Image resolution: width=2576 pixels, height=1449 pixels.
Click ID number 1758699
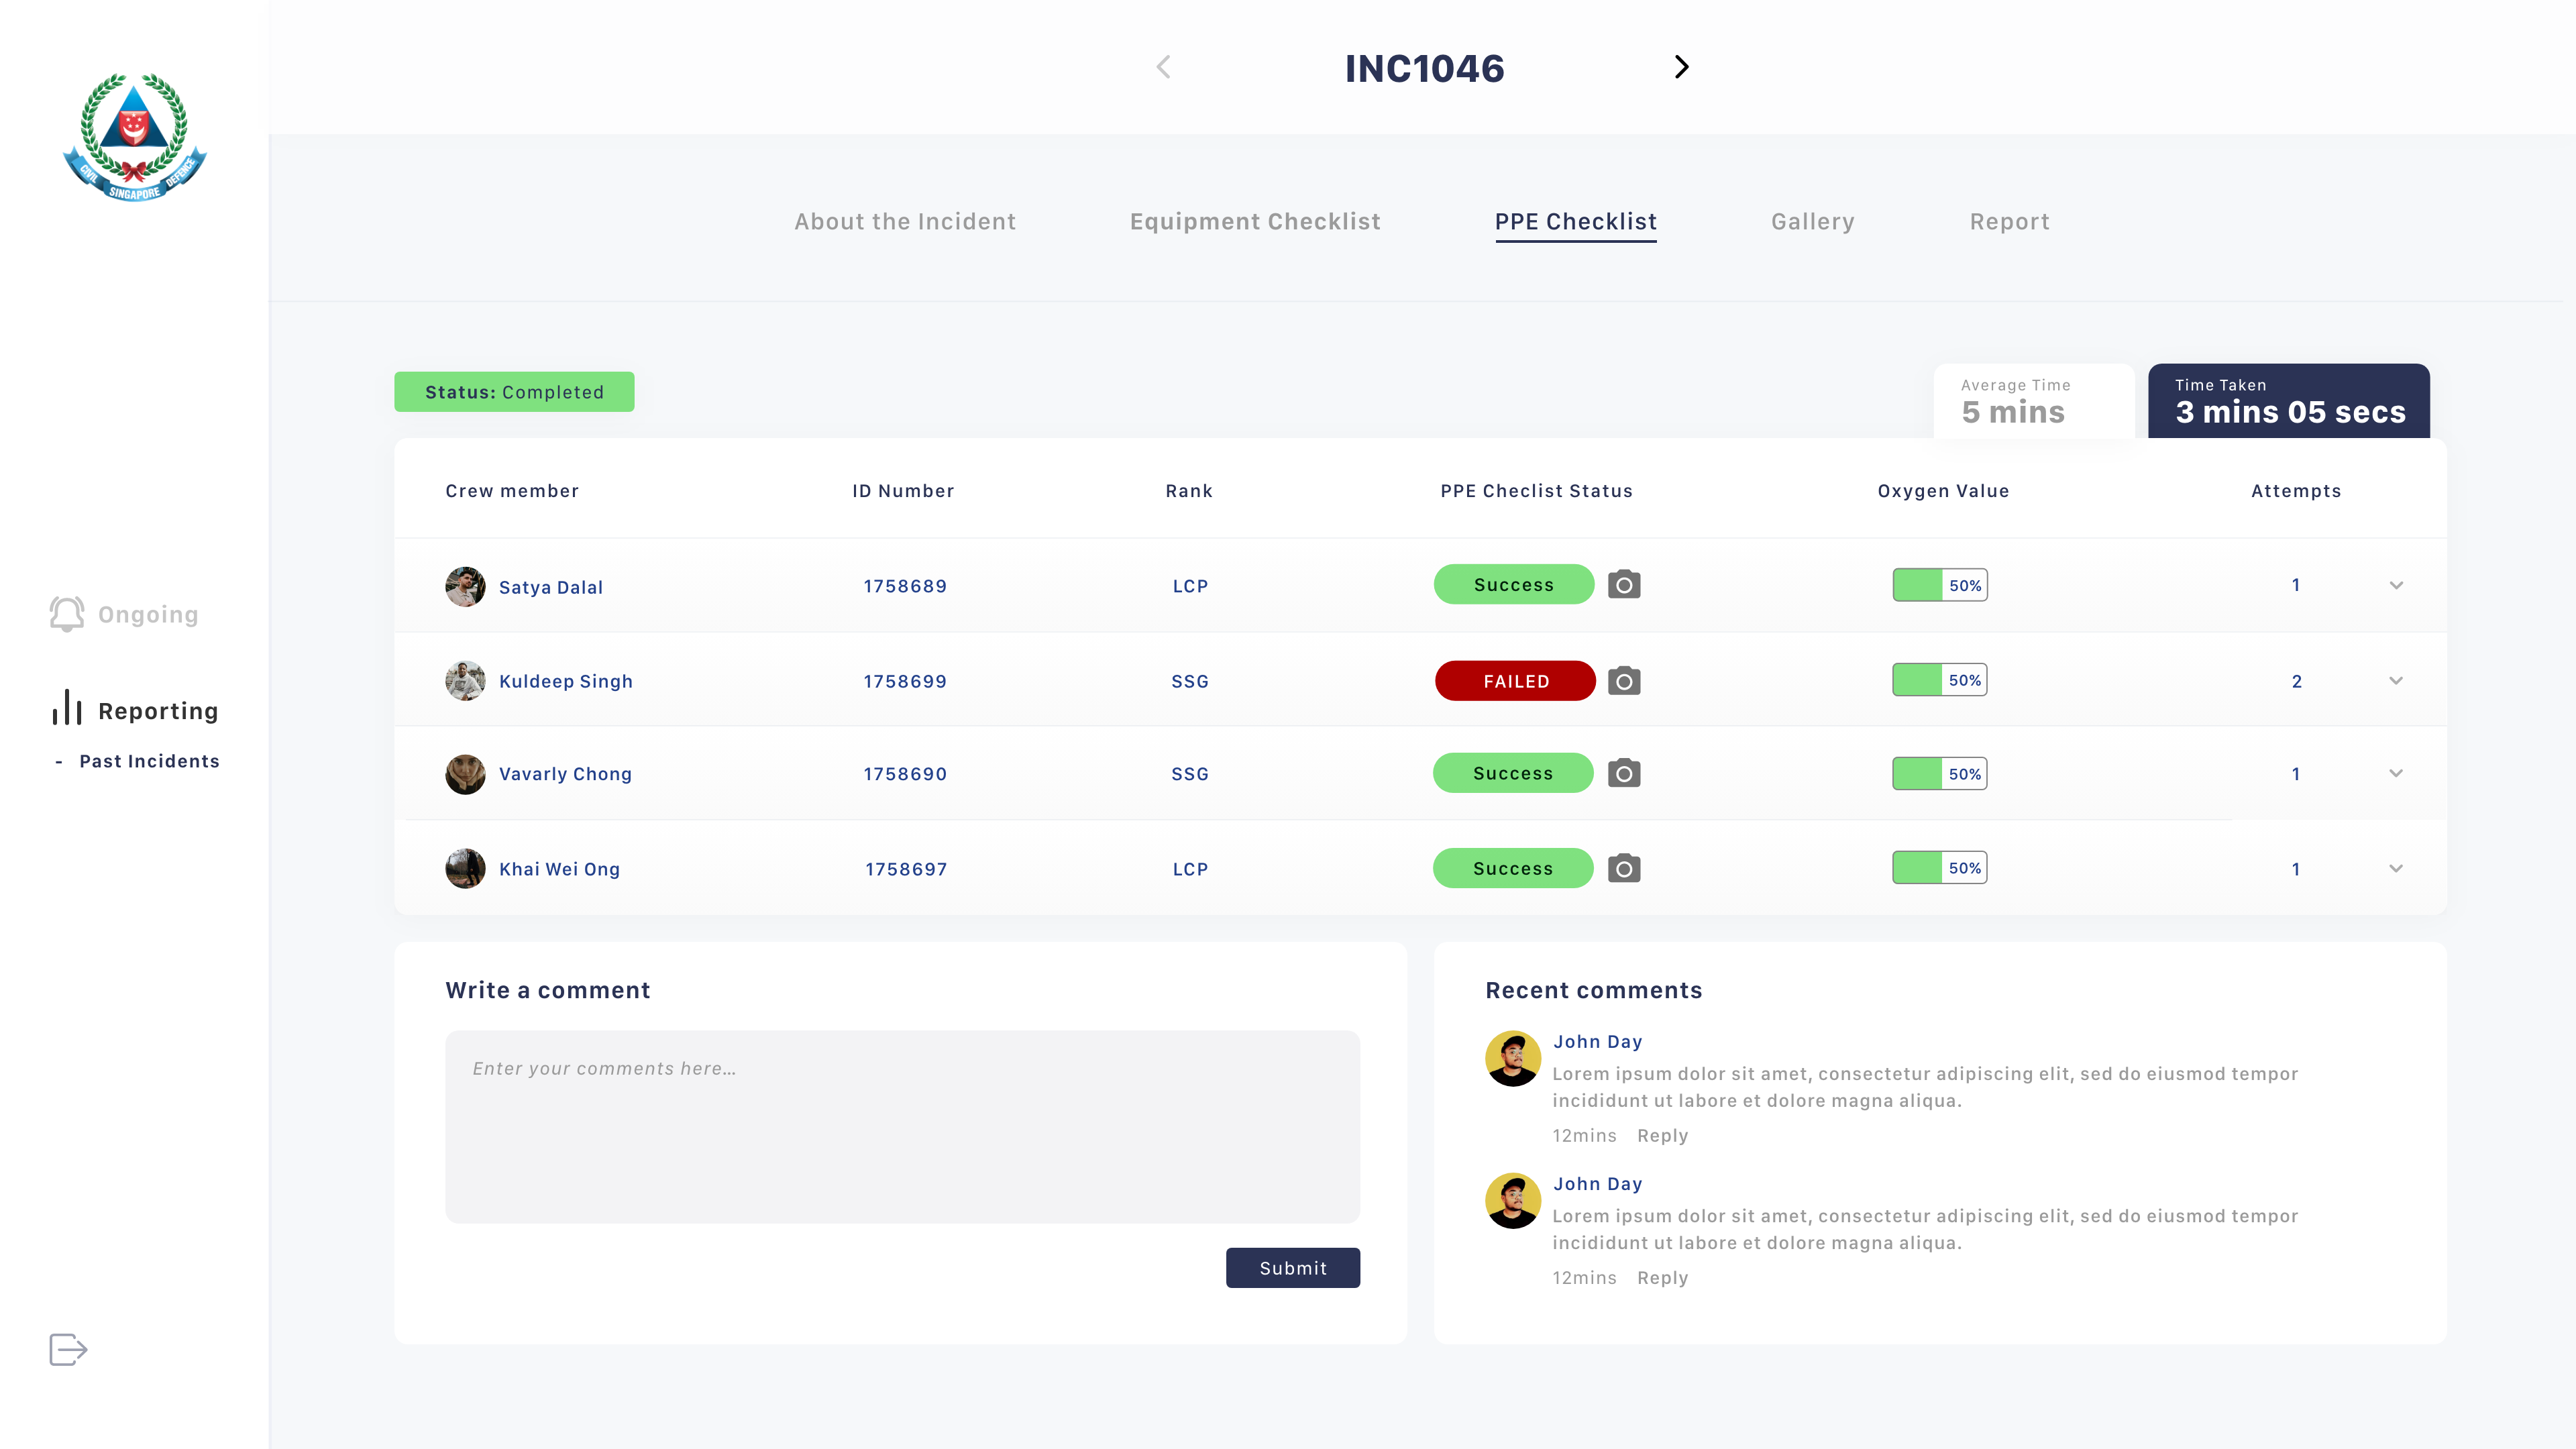(x=905, y=681)
